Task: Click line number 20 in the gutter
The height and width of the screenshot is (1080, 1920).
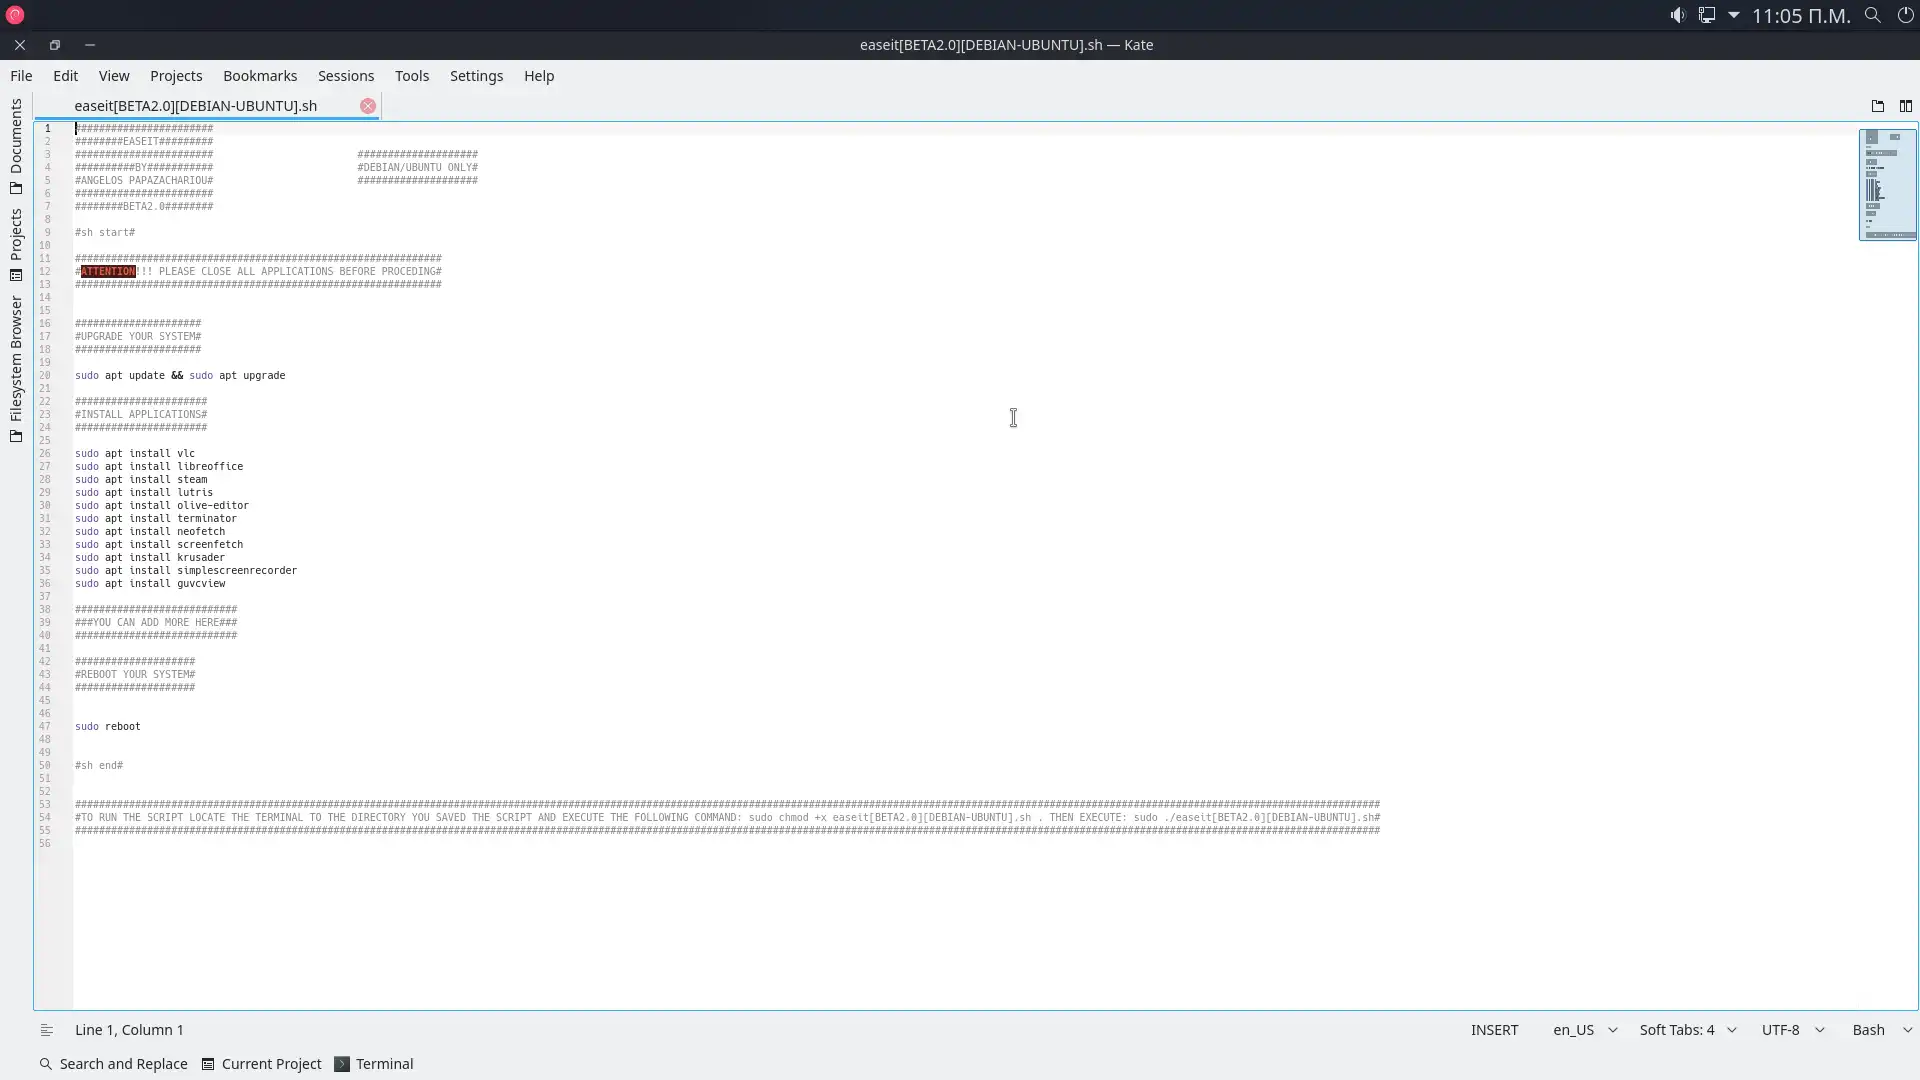Action: 45,376
